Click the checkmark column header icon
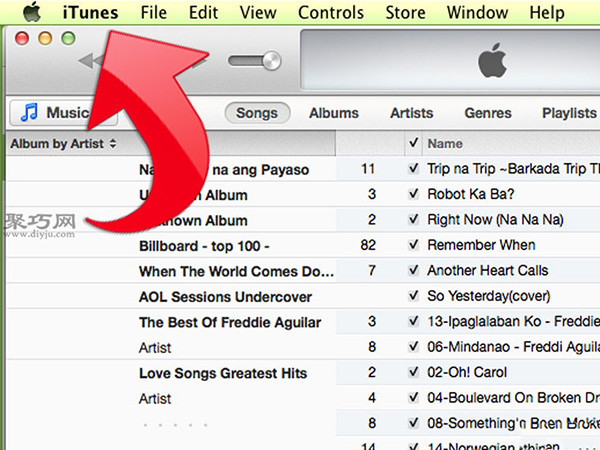This screenshot has width=600, height=450. click(x=413, y=144)
